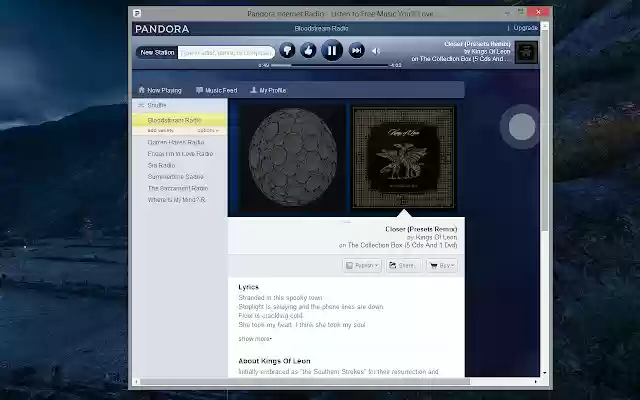
Task: Click About Kings Of Leon heading
Action: 274,361
